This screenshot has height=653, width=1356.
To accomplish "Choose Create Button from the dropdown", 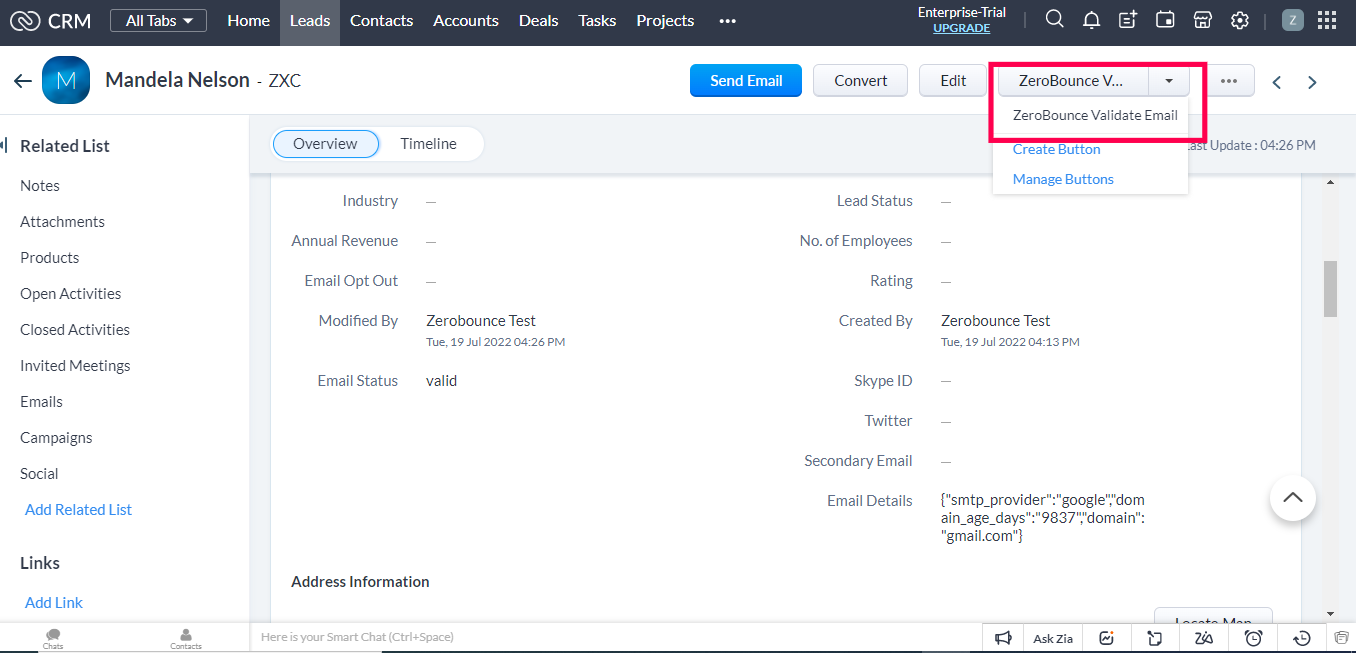I will [x=1057, y=149].
